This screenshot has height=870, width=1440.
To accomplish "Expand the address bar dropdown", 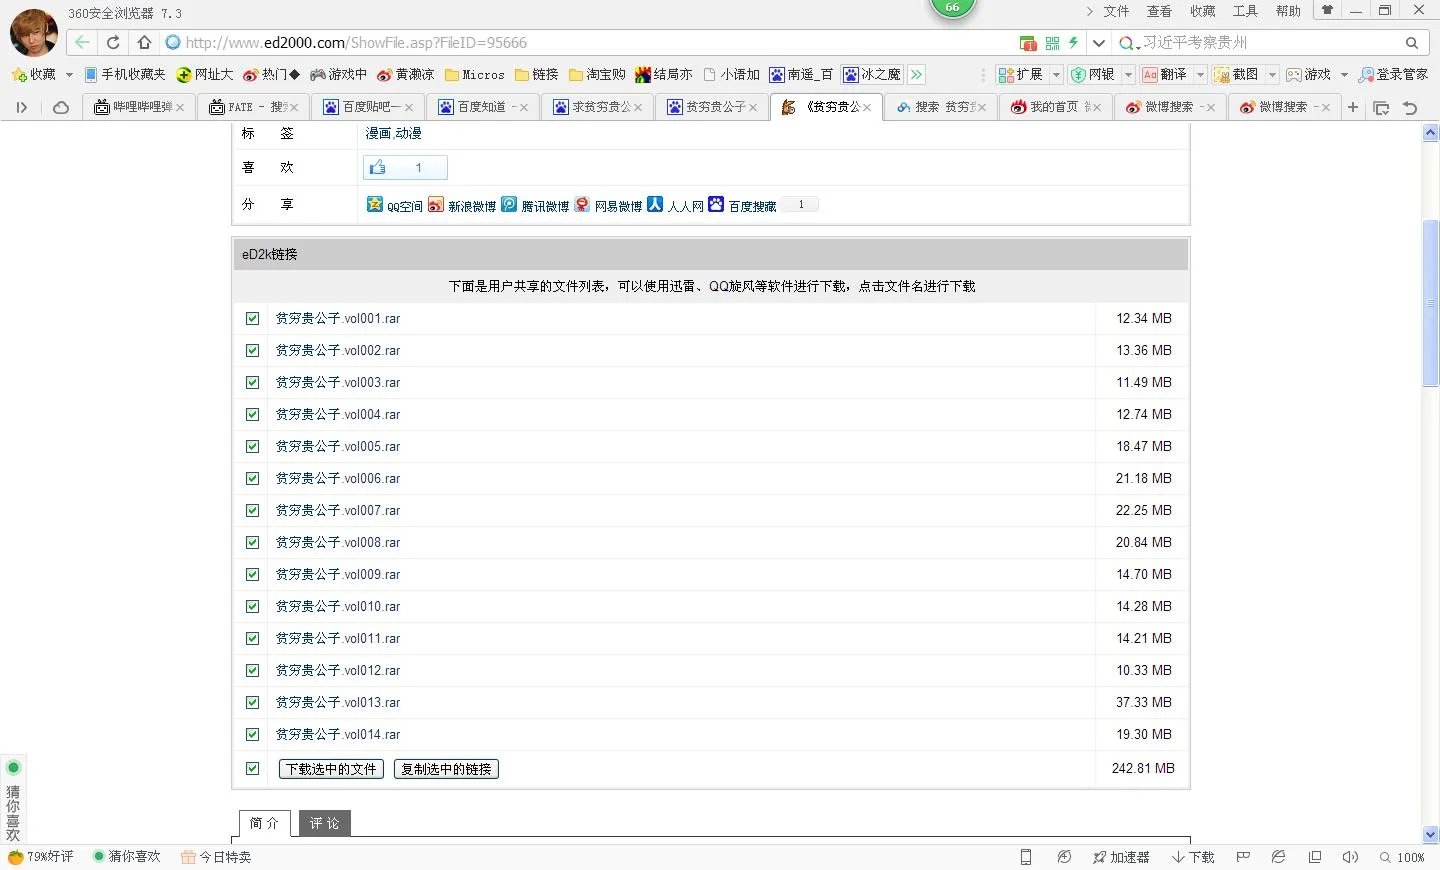I will (1098, 43).
